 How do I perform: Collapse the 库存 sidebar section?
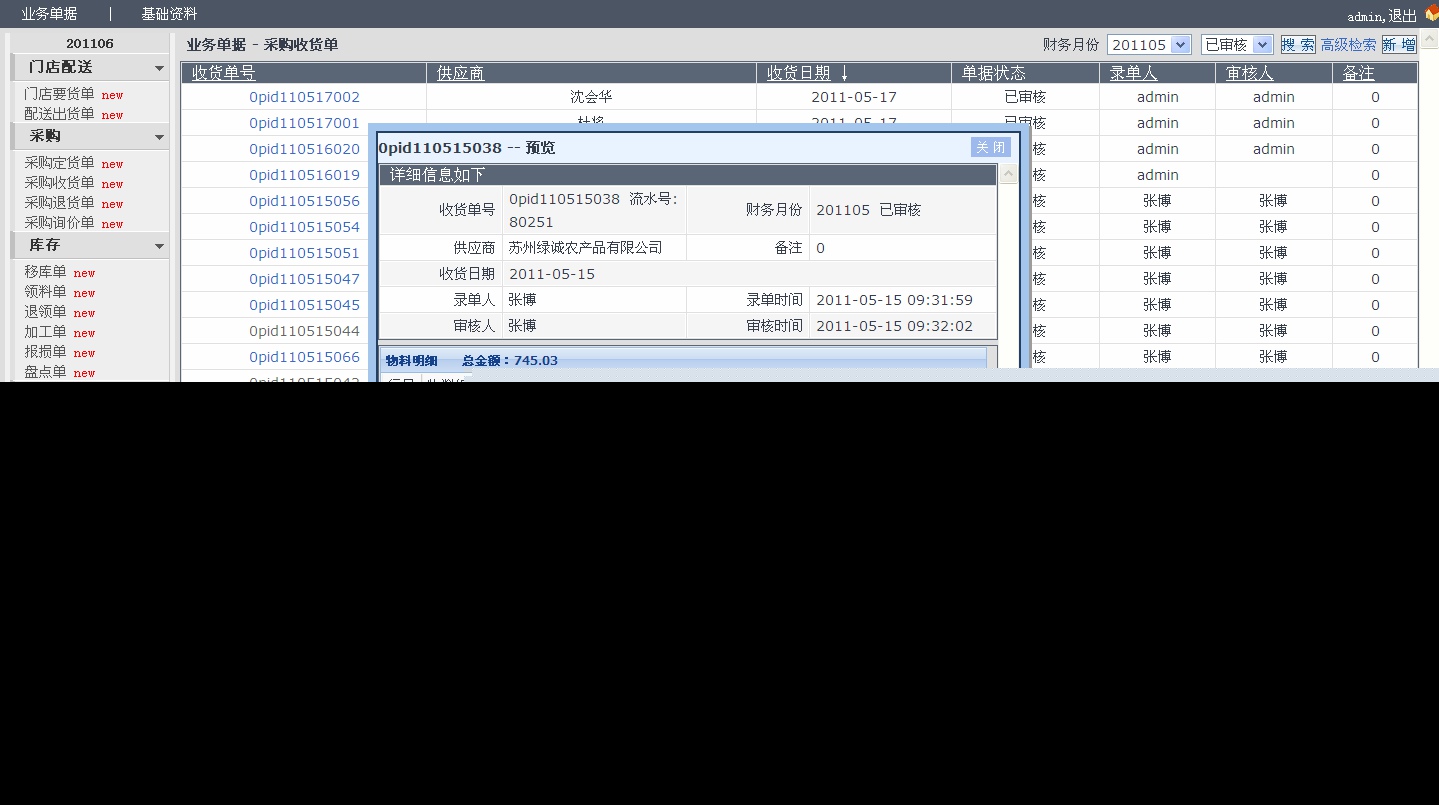tap(157, 245)
